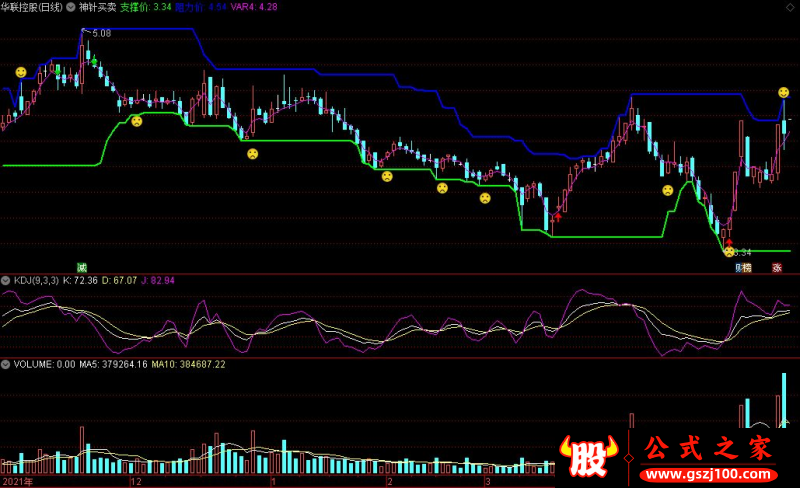This screenshot has width=800, height=488.
Task: Click the green arrow just after the 5.08 peak
Action: [x=94, y=62]
